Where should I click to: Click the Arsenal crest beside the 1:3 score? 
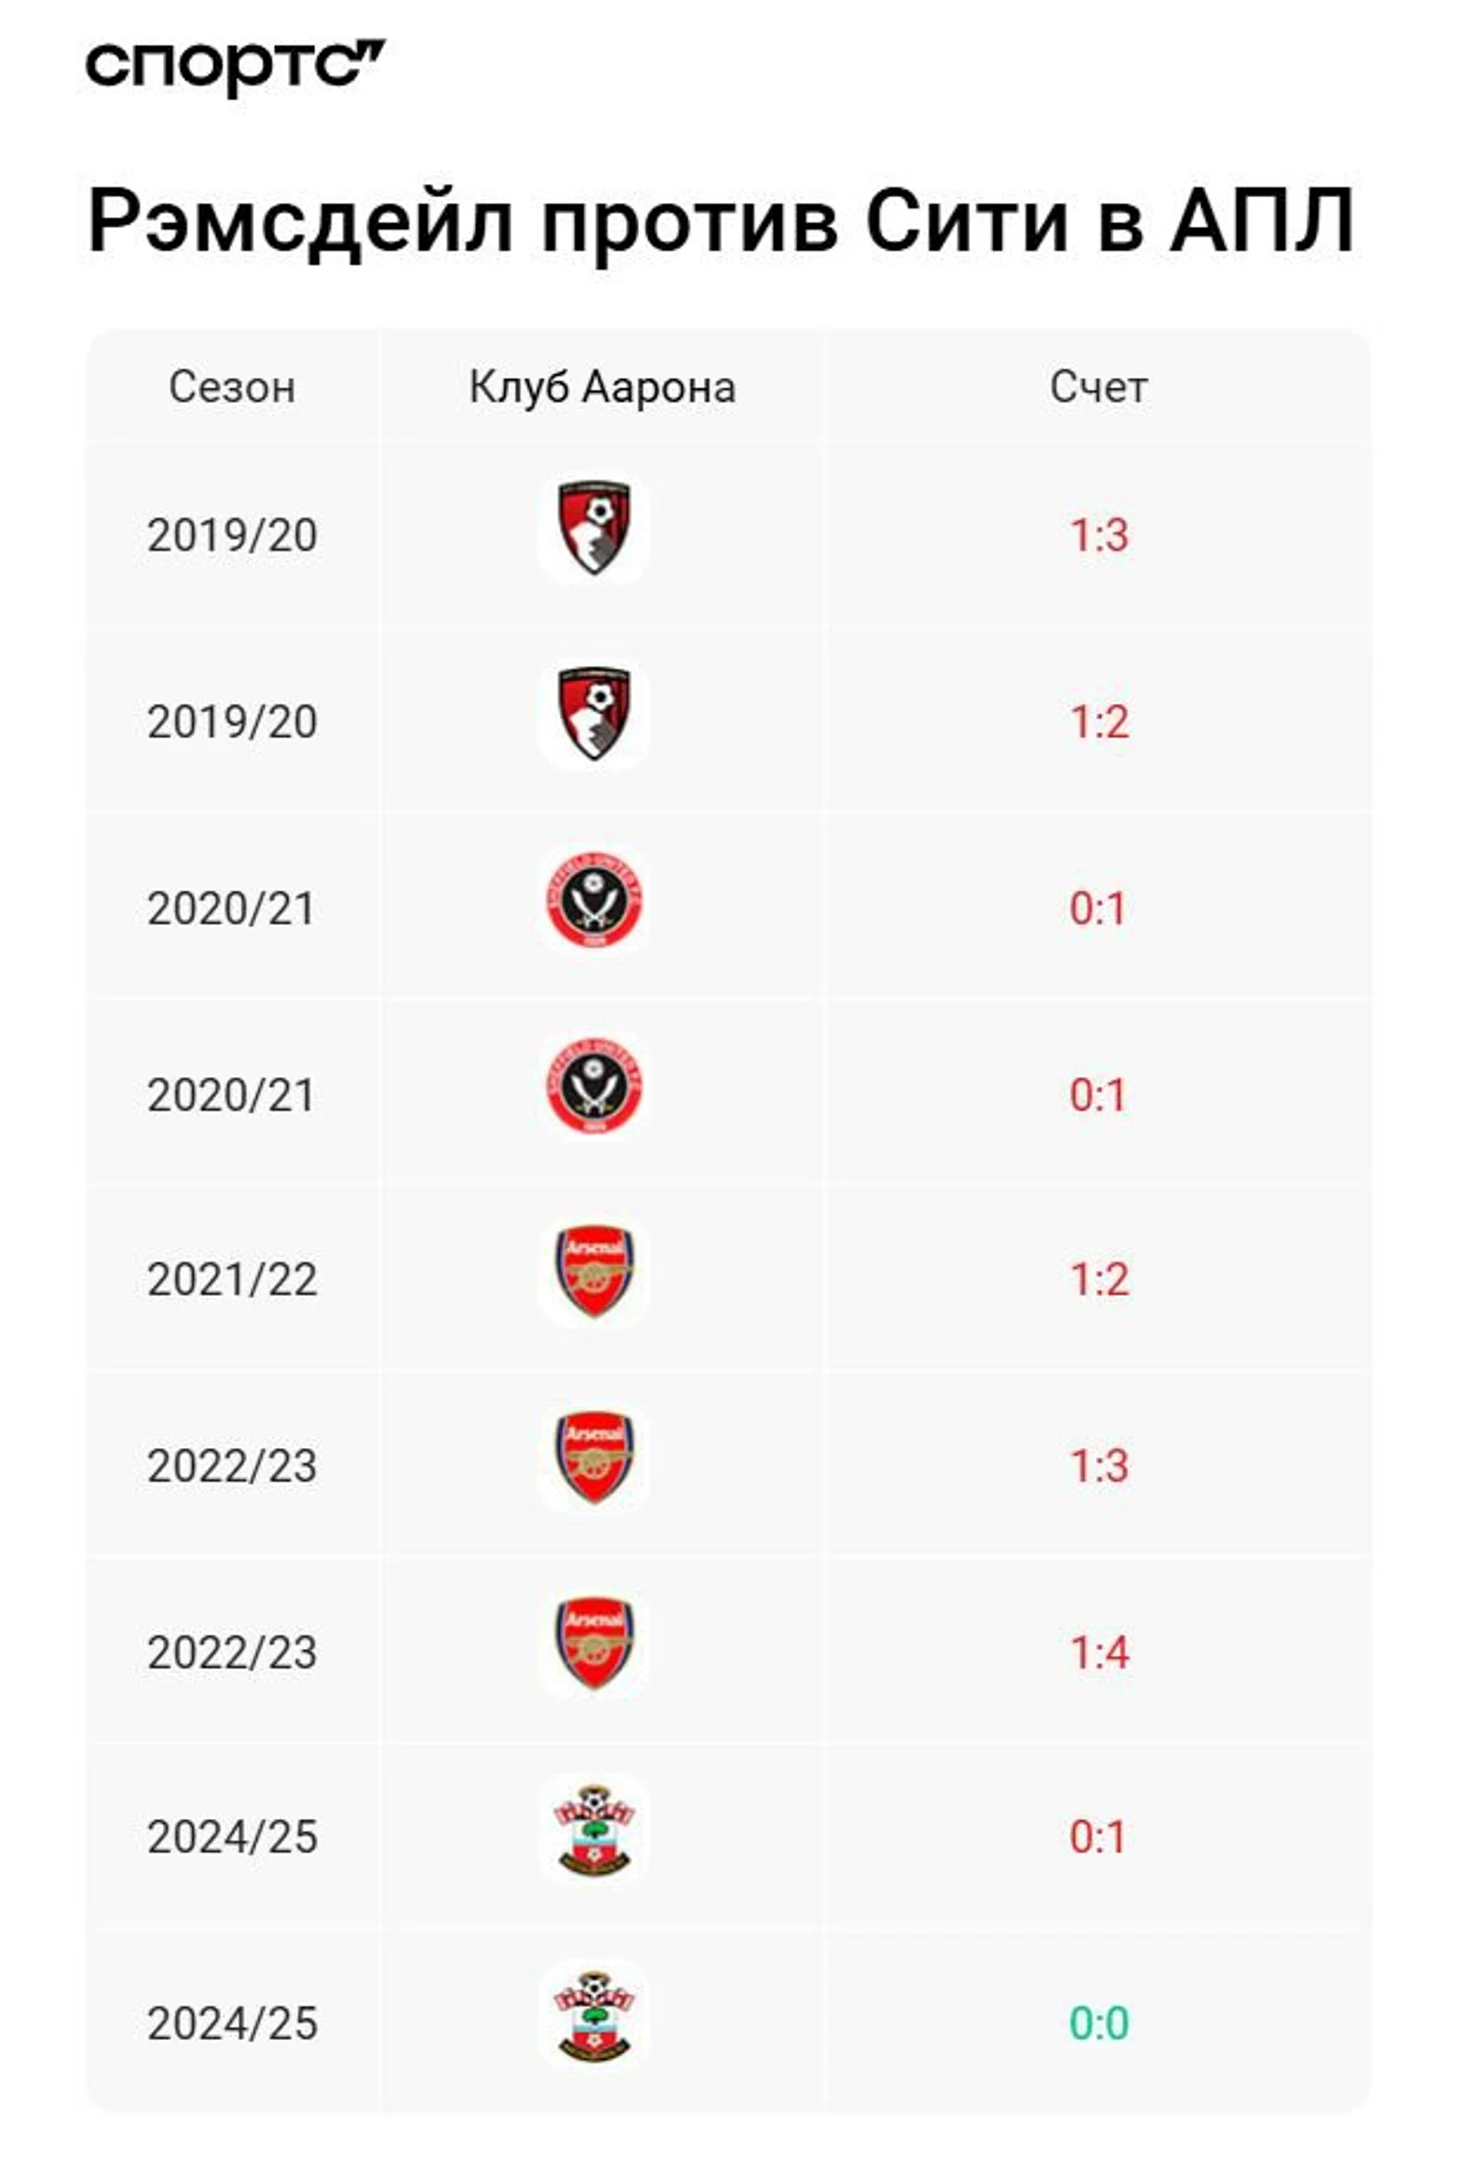594,1457
